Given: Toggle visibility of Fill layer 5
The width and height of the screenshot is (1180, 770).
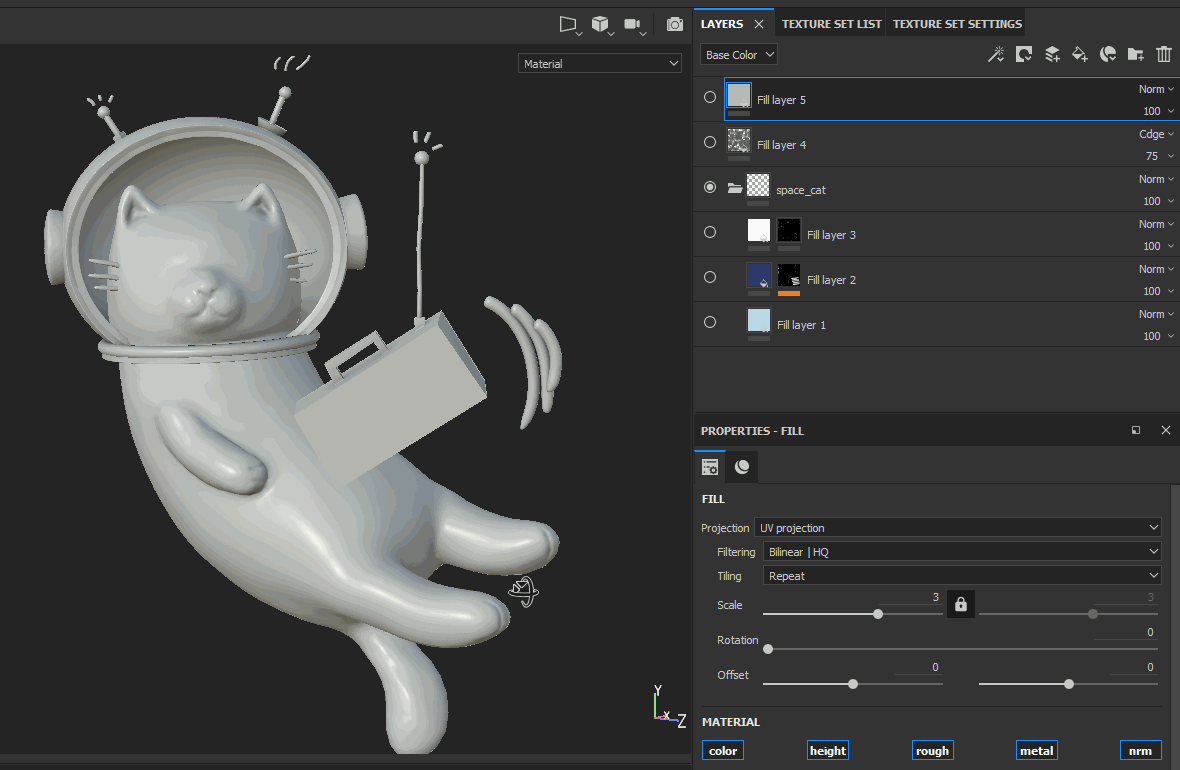Looking at the screenshot, I should 710,97.
